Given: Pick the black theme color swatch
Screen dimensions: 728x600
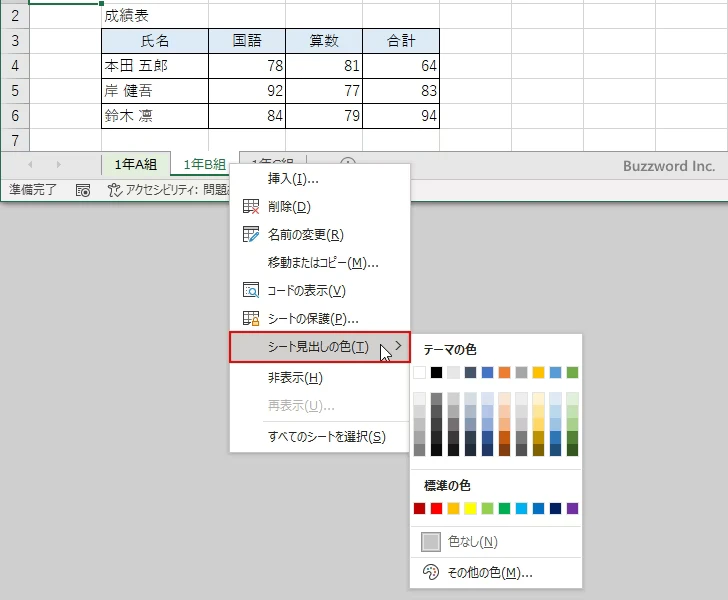Looking at the screenshot, I should (x=436, y=372).
